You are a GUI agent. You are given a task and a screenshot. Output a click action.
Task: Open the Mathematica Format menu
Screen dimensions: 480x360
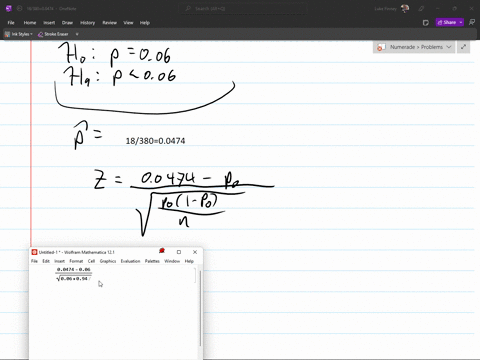click(76, 261)
